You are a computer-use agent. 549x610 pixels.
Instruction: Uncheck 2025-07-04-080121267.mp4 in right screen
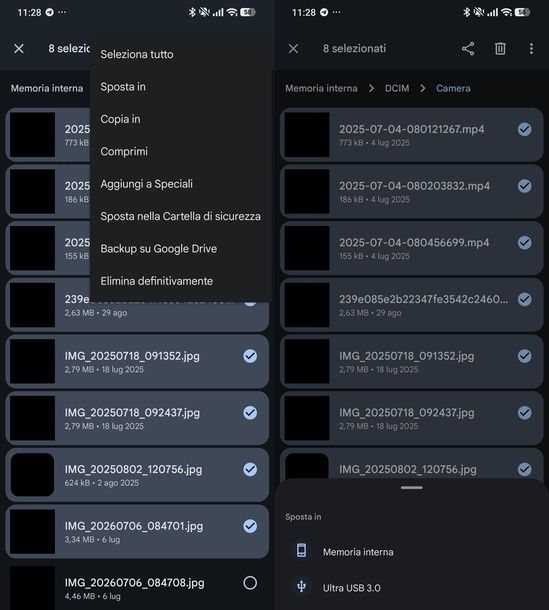tap(524, 129)
